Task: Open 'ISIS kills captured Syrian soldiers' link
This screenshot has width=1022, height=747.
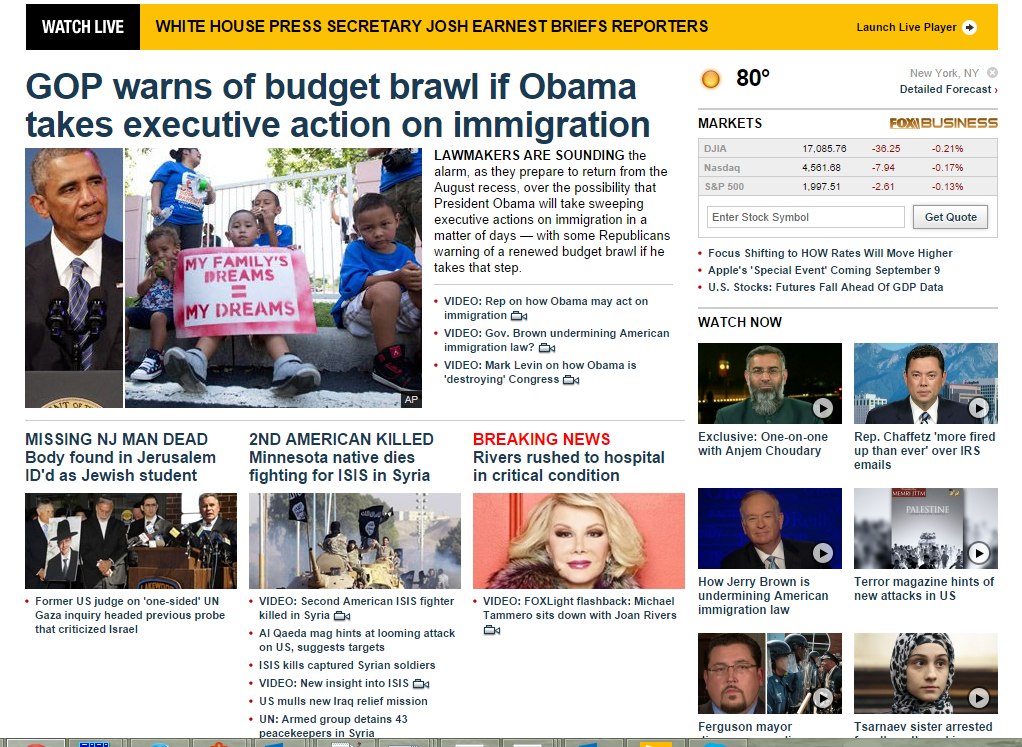Action: [x=347, y=666]
